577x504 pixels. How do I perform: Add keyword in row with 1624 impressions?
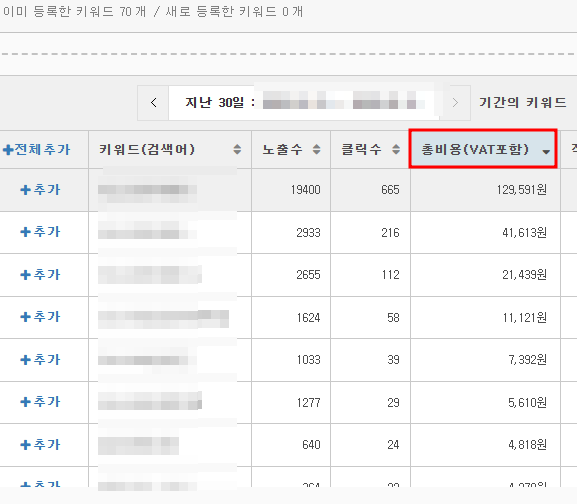coord(40,317)
